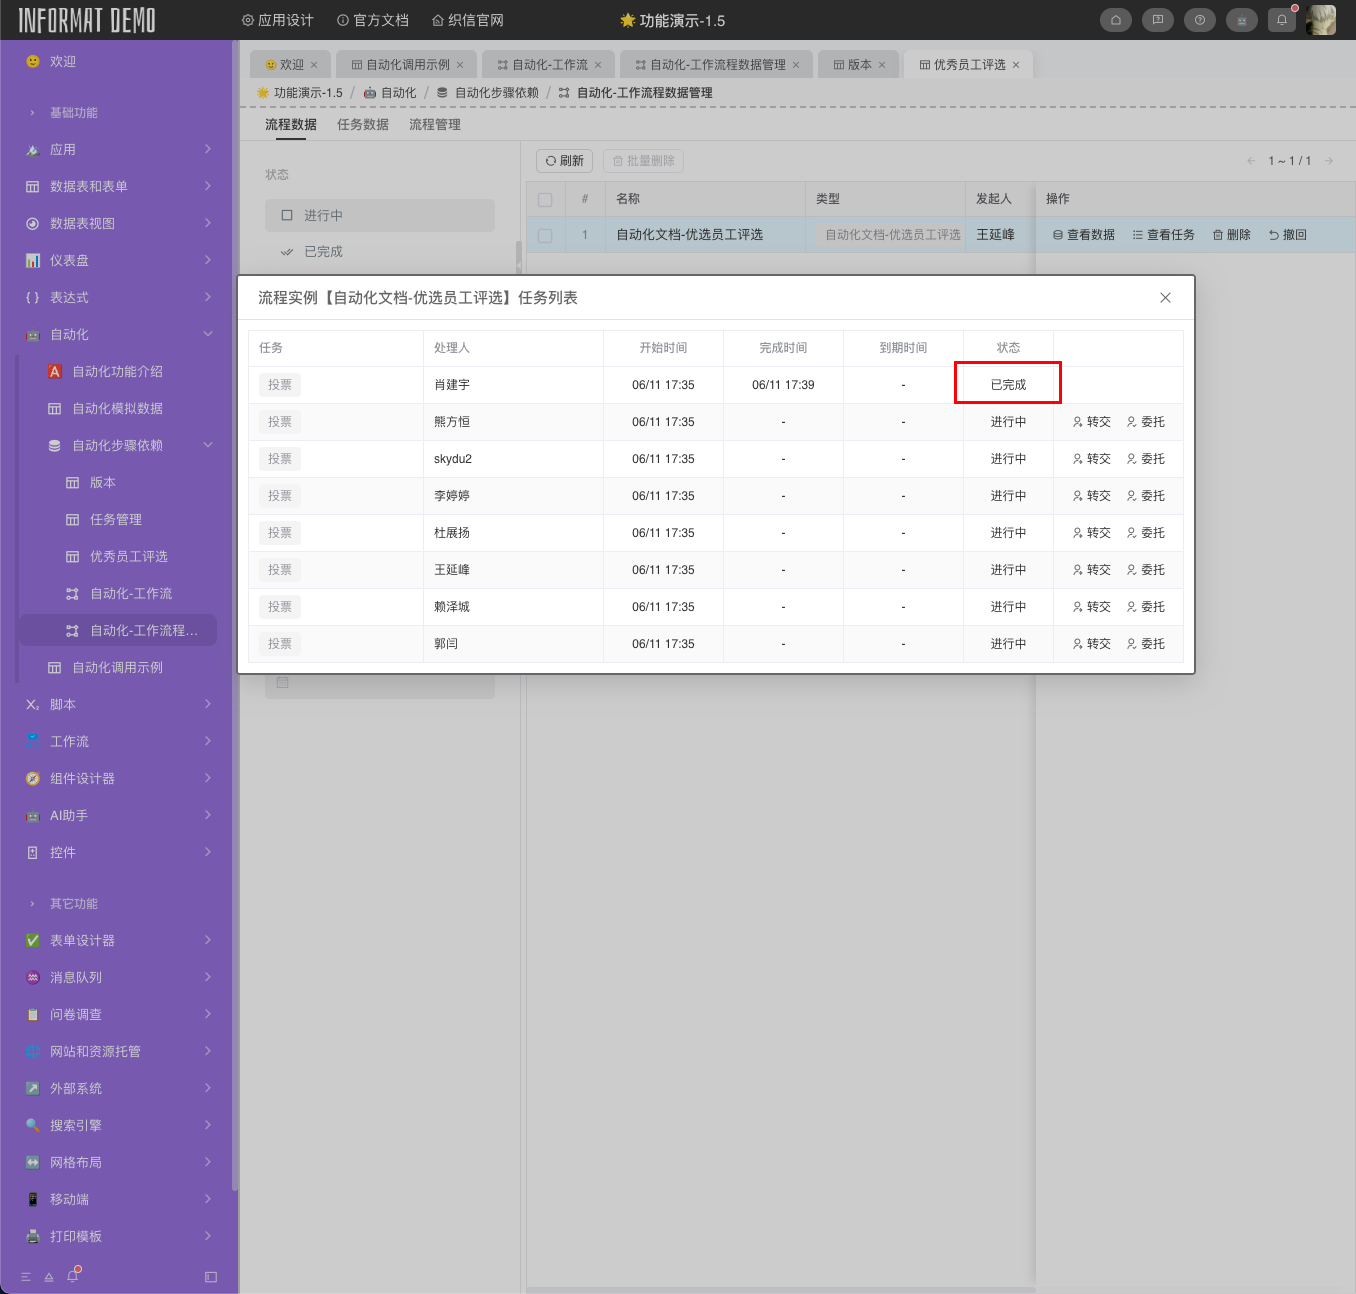Click 转交 for 熊方恒's task
The height and width of the screenshot is (1294, 1356).
pos(1091,422)
